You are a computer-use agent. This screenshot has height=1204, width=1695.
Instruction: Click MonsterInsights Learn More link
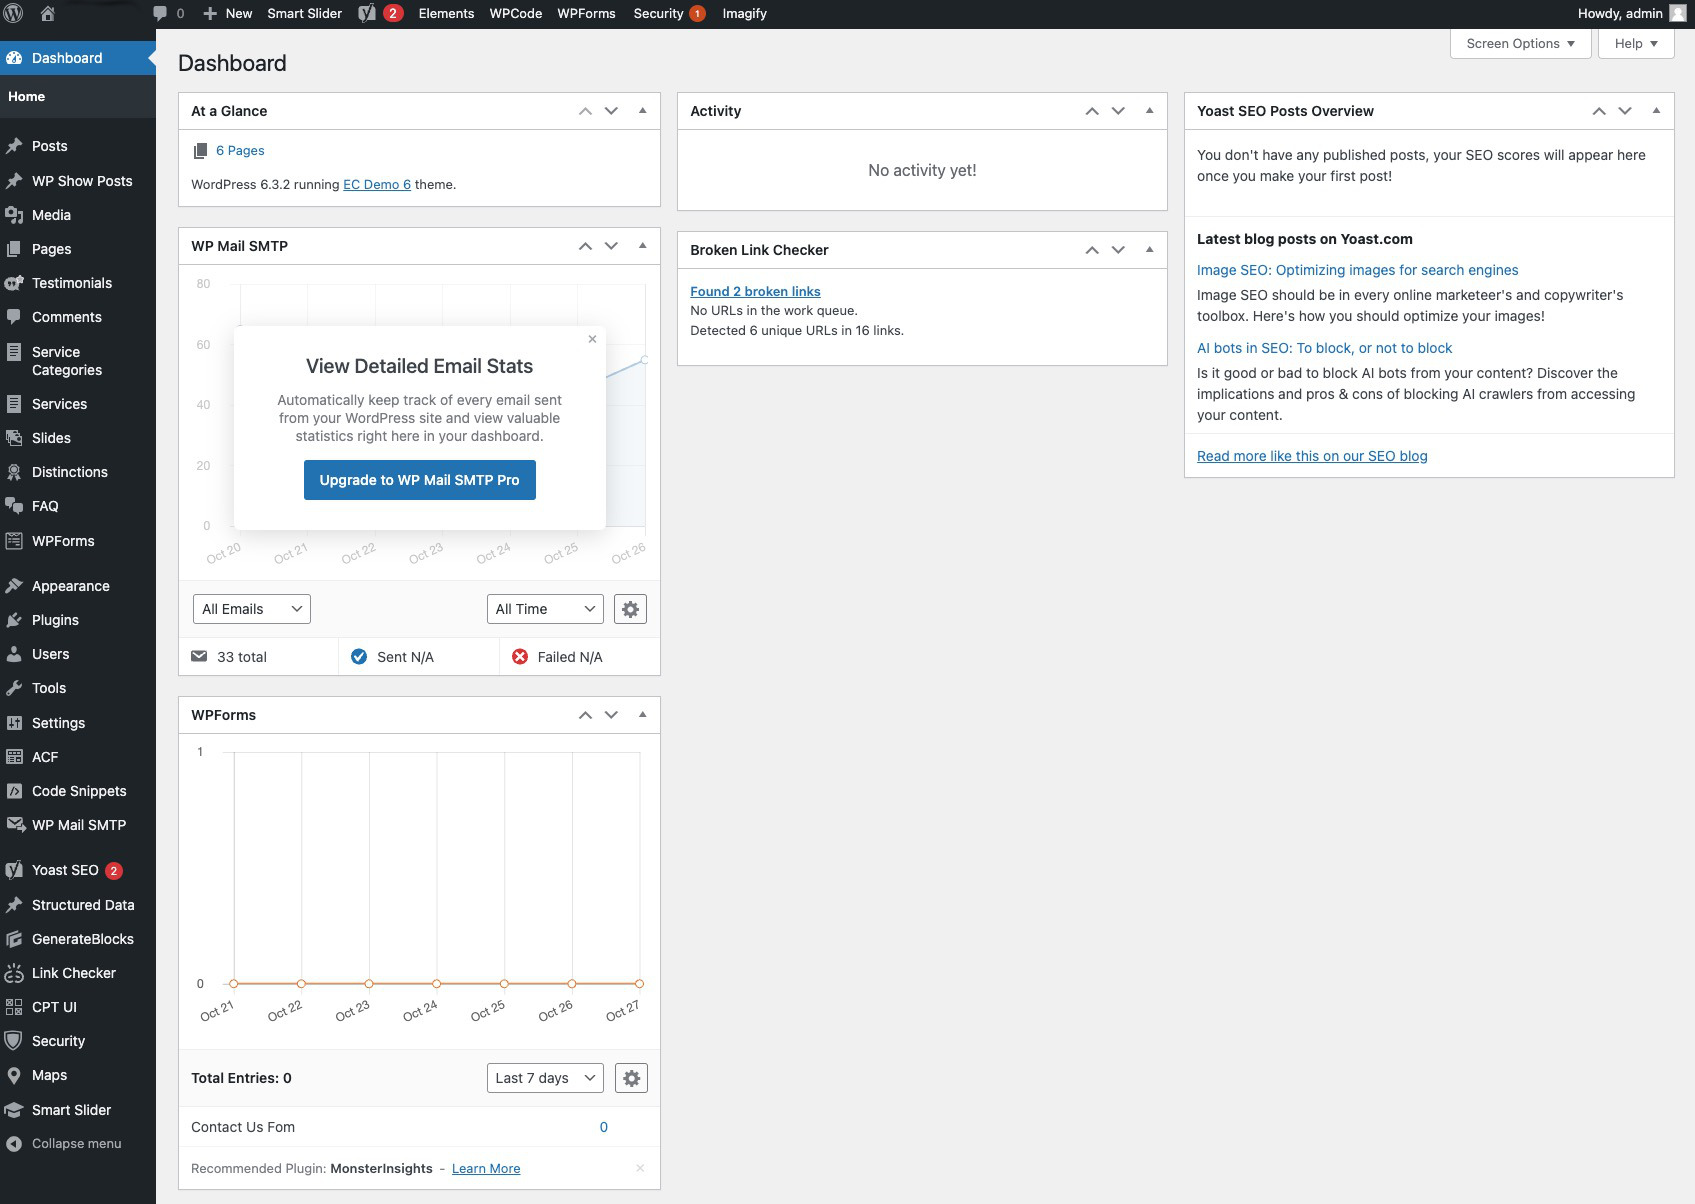[486, 1169]
